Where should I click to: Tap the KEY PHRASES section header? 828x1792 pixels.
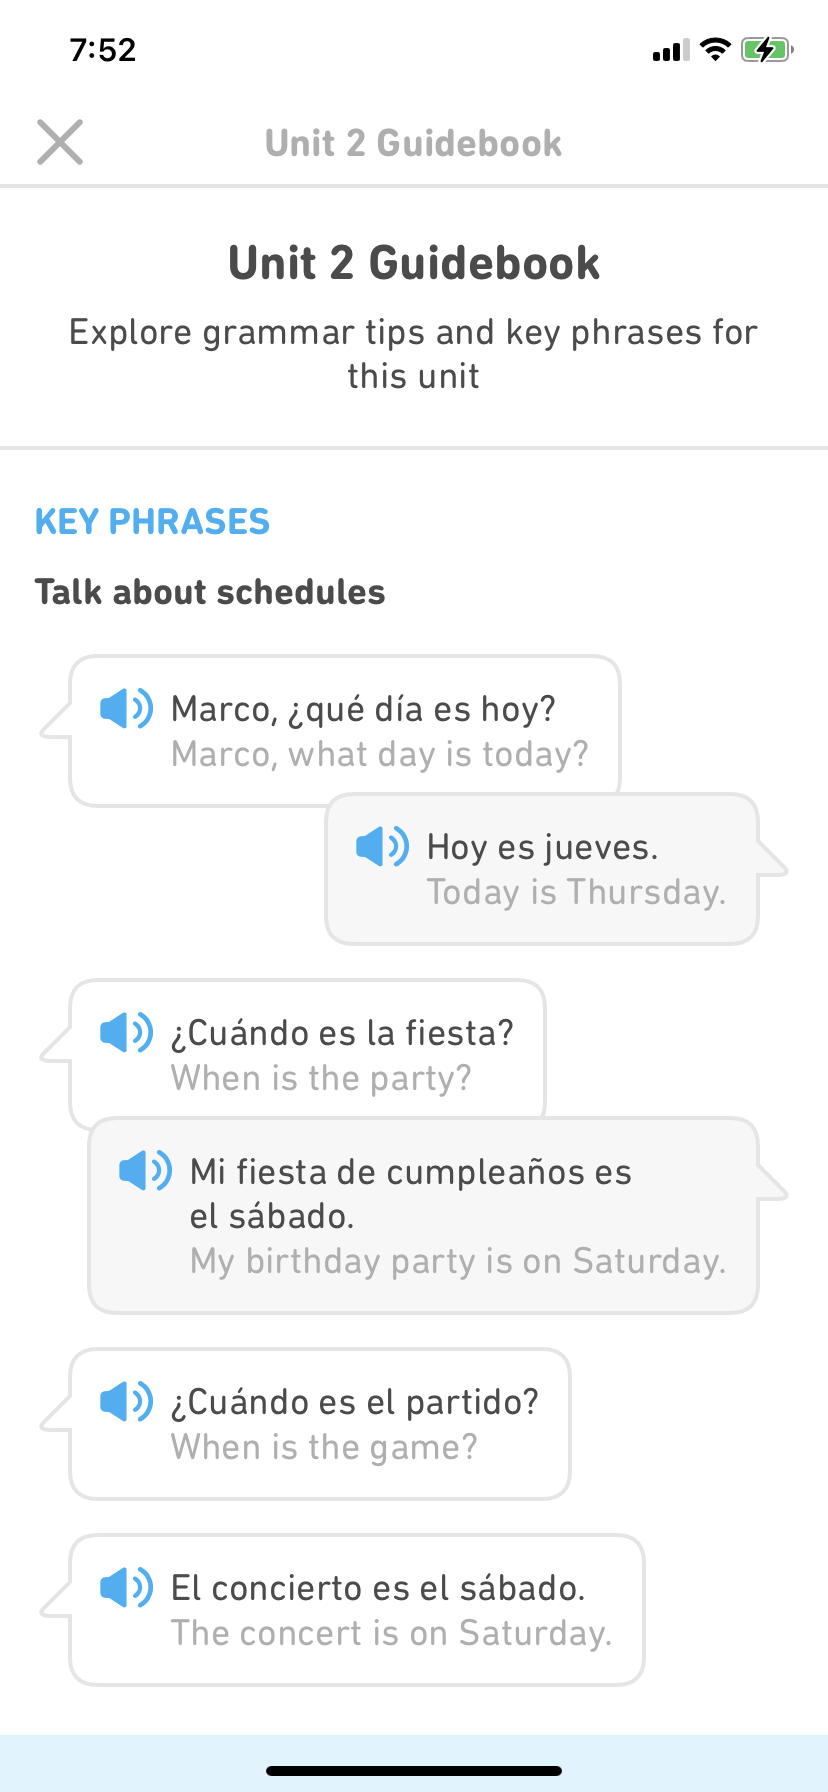click(152, 522)
